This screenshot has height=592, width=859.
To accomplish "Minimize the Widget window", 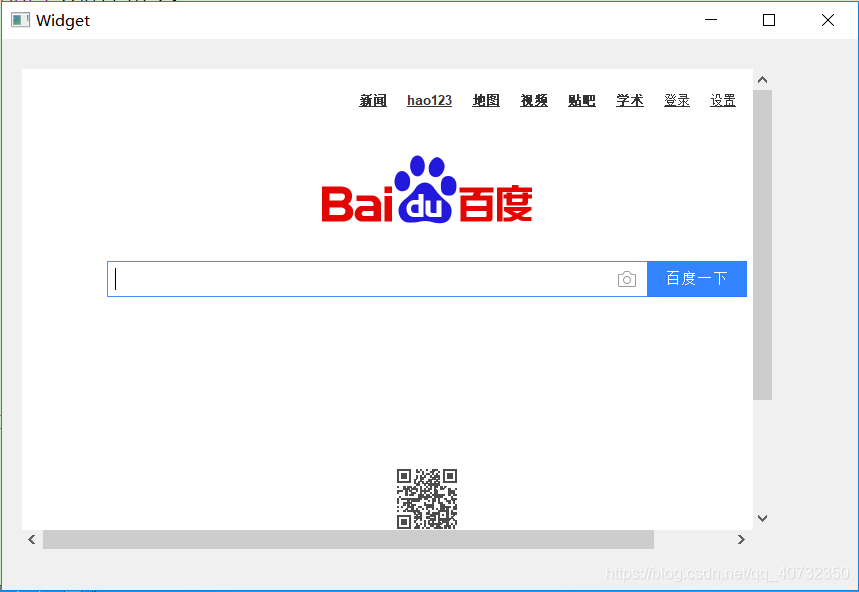I will point(711,20).
